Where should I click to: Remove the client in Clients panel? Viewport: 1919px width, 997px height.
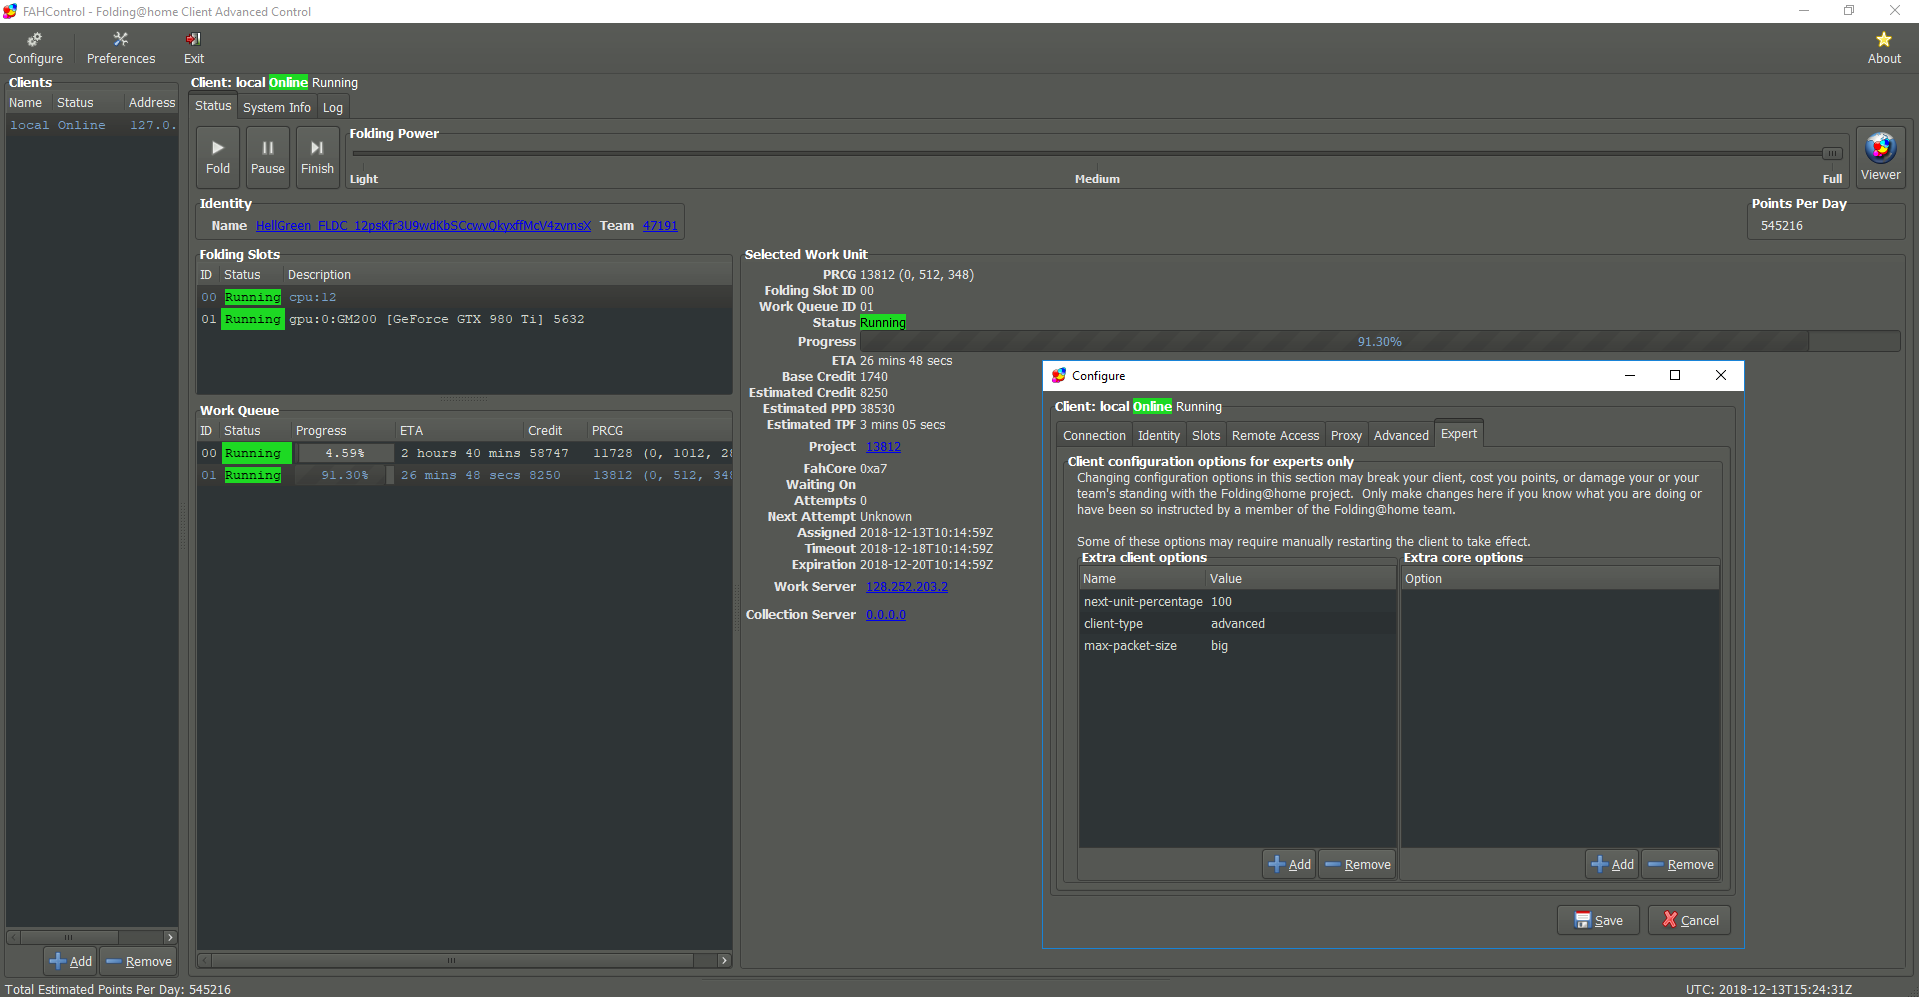point(139,961)
